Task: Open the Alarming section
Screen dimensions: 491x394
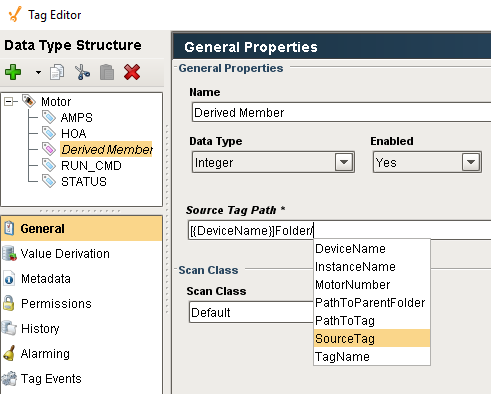Action: coord(82,354)
